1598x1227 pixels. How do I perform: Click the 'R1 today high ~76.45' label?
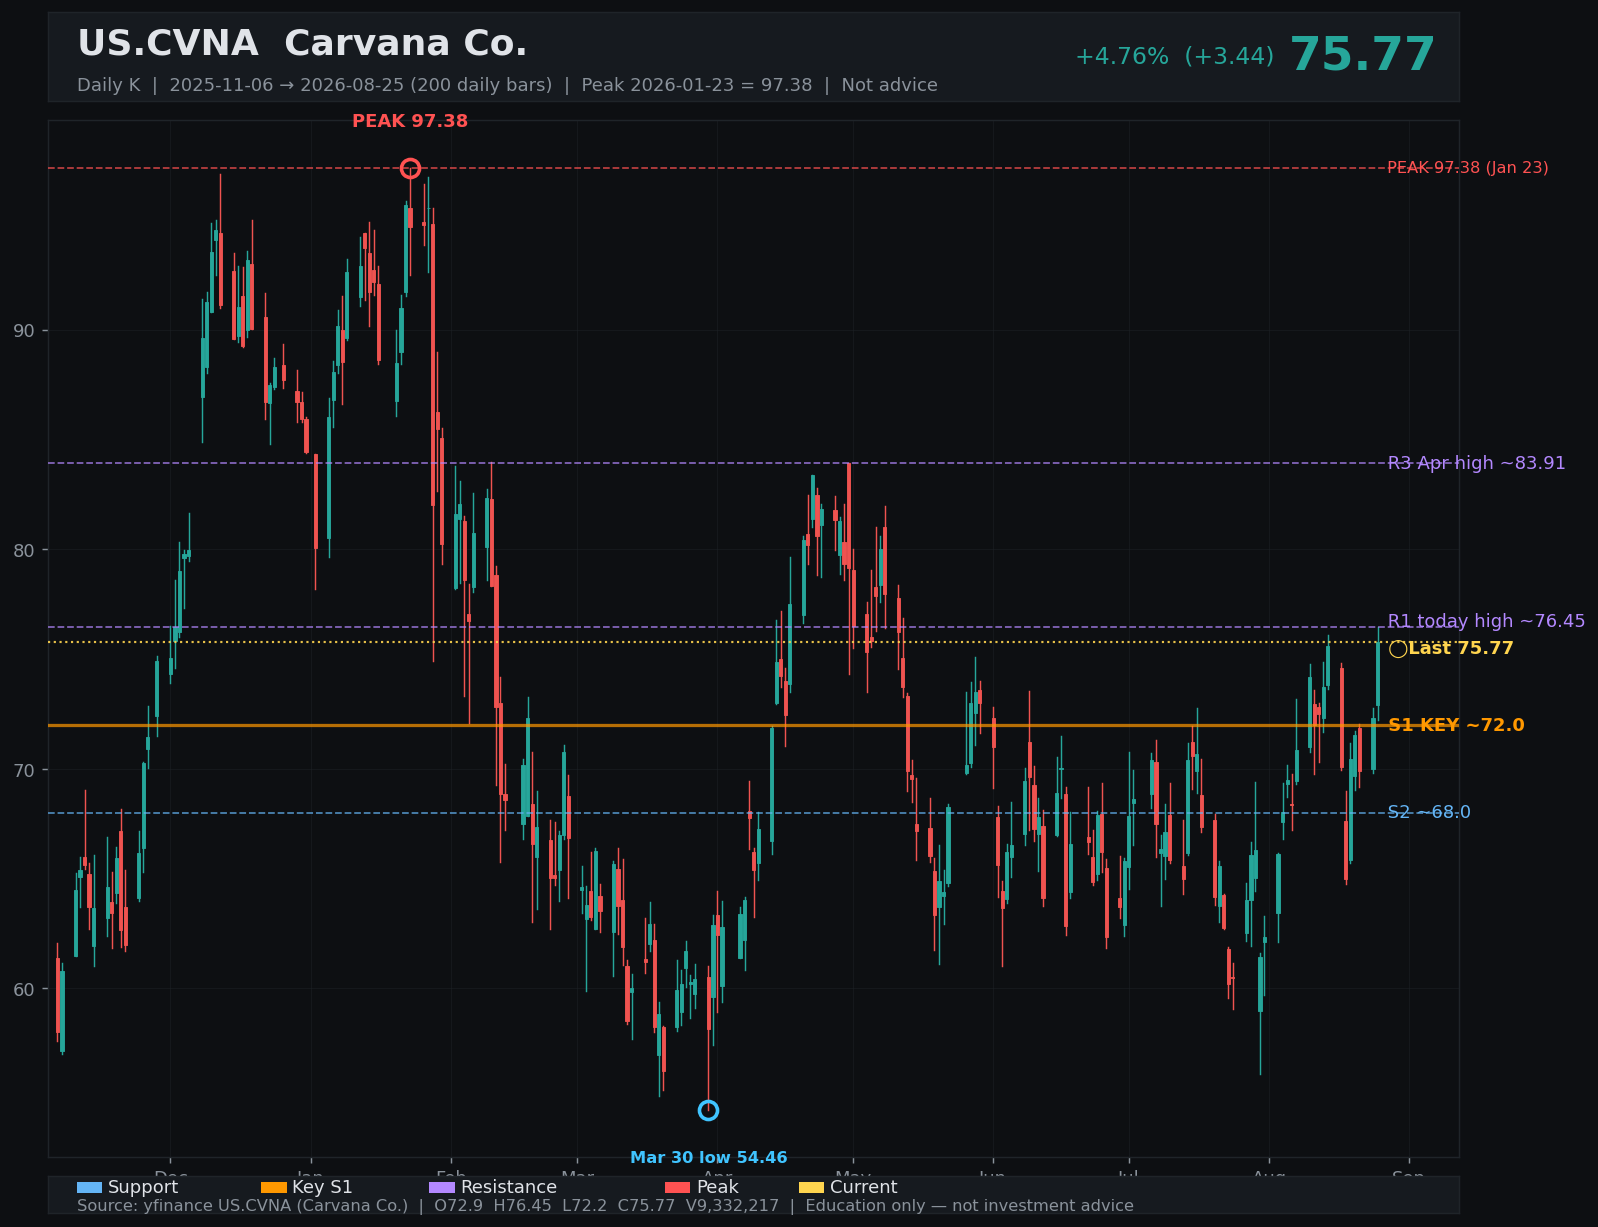[x=1486, y=621]
